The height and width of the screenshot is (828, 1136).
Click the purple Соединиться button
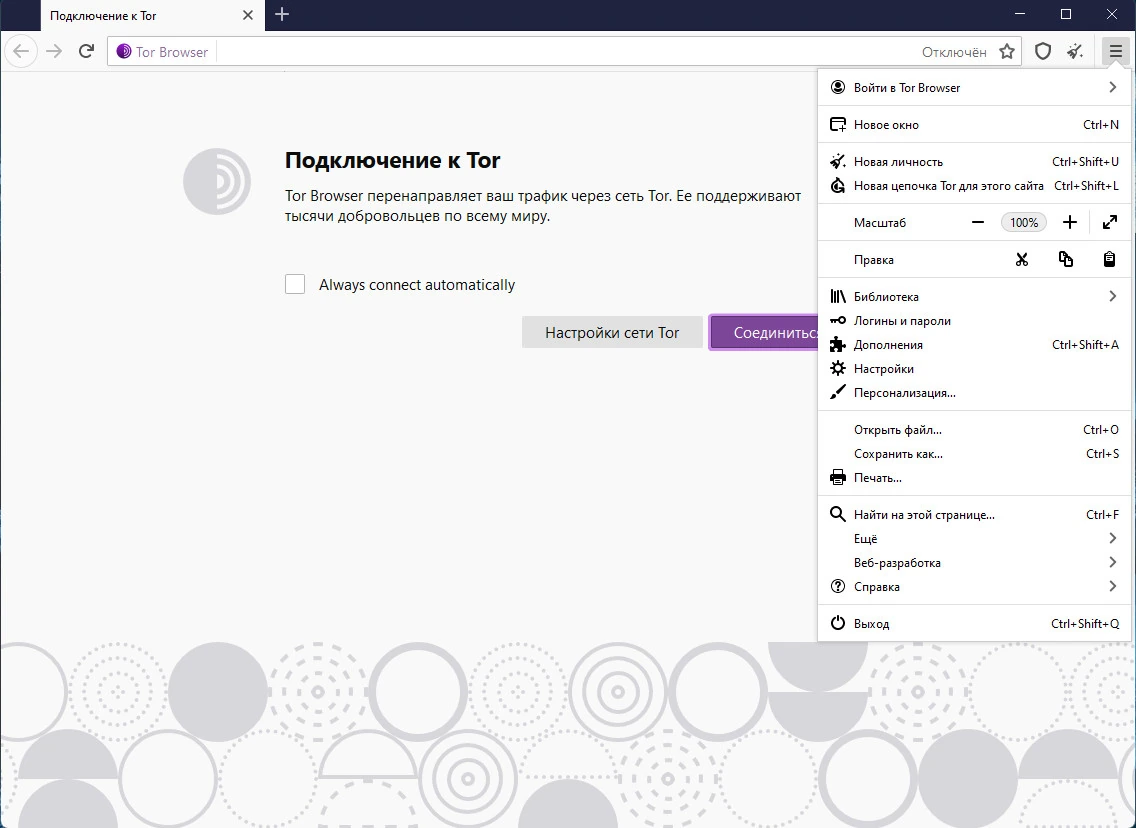pyautogui.click(x=764, y=333)
